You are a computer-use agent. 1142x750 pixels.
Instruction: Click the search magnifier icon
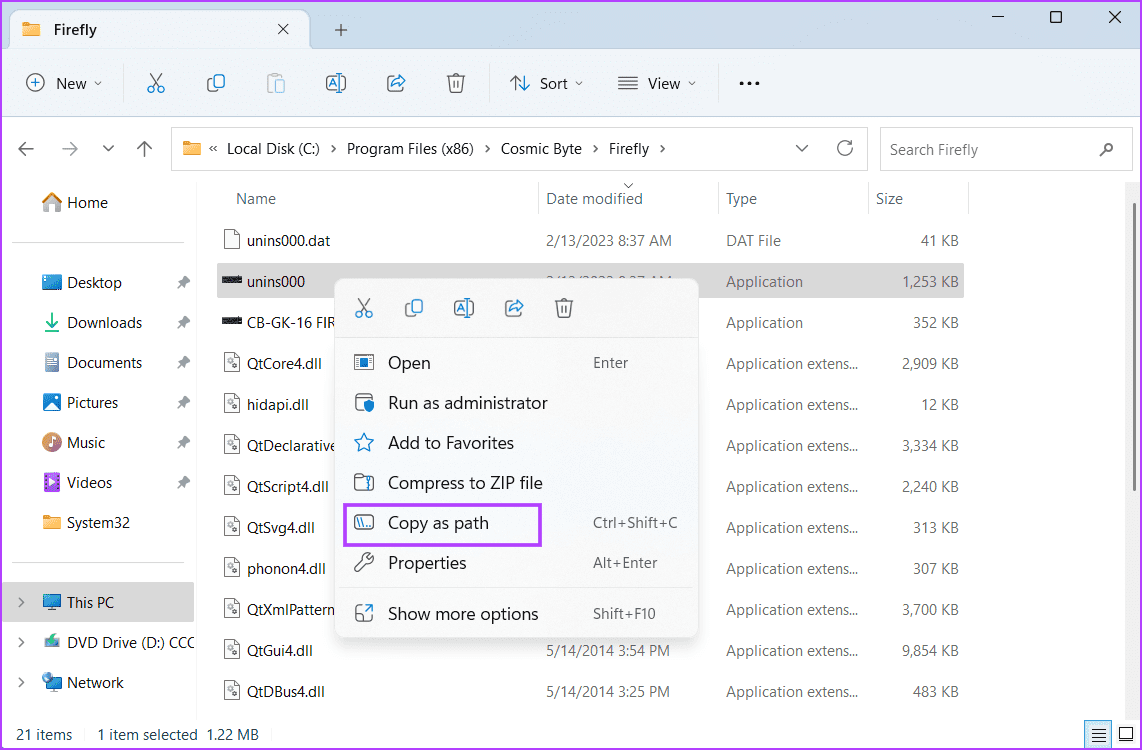click(x=1106, y=149)
